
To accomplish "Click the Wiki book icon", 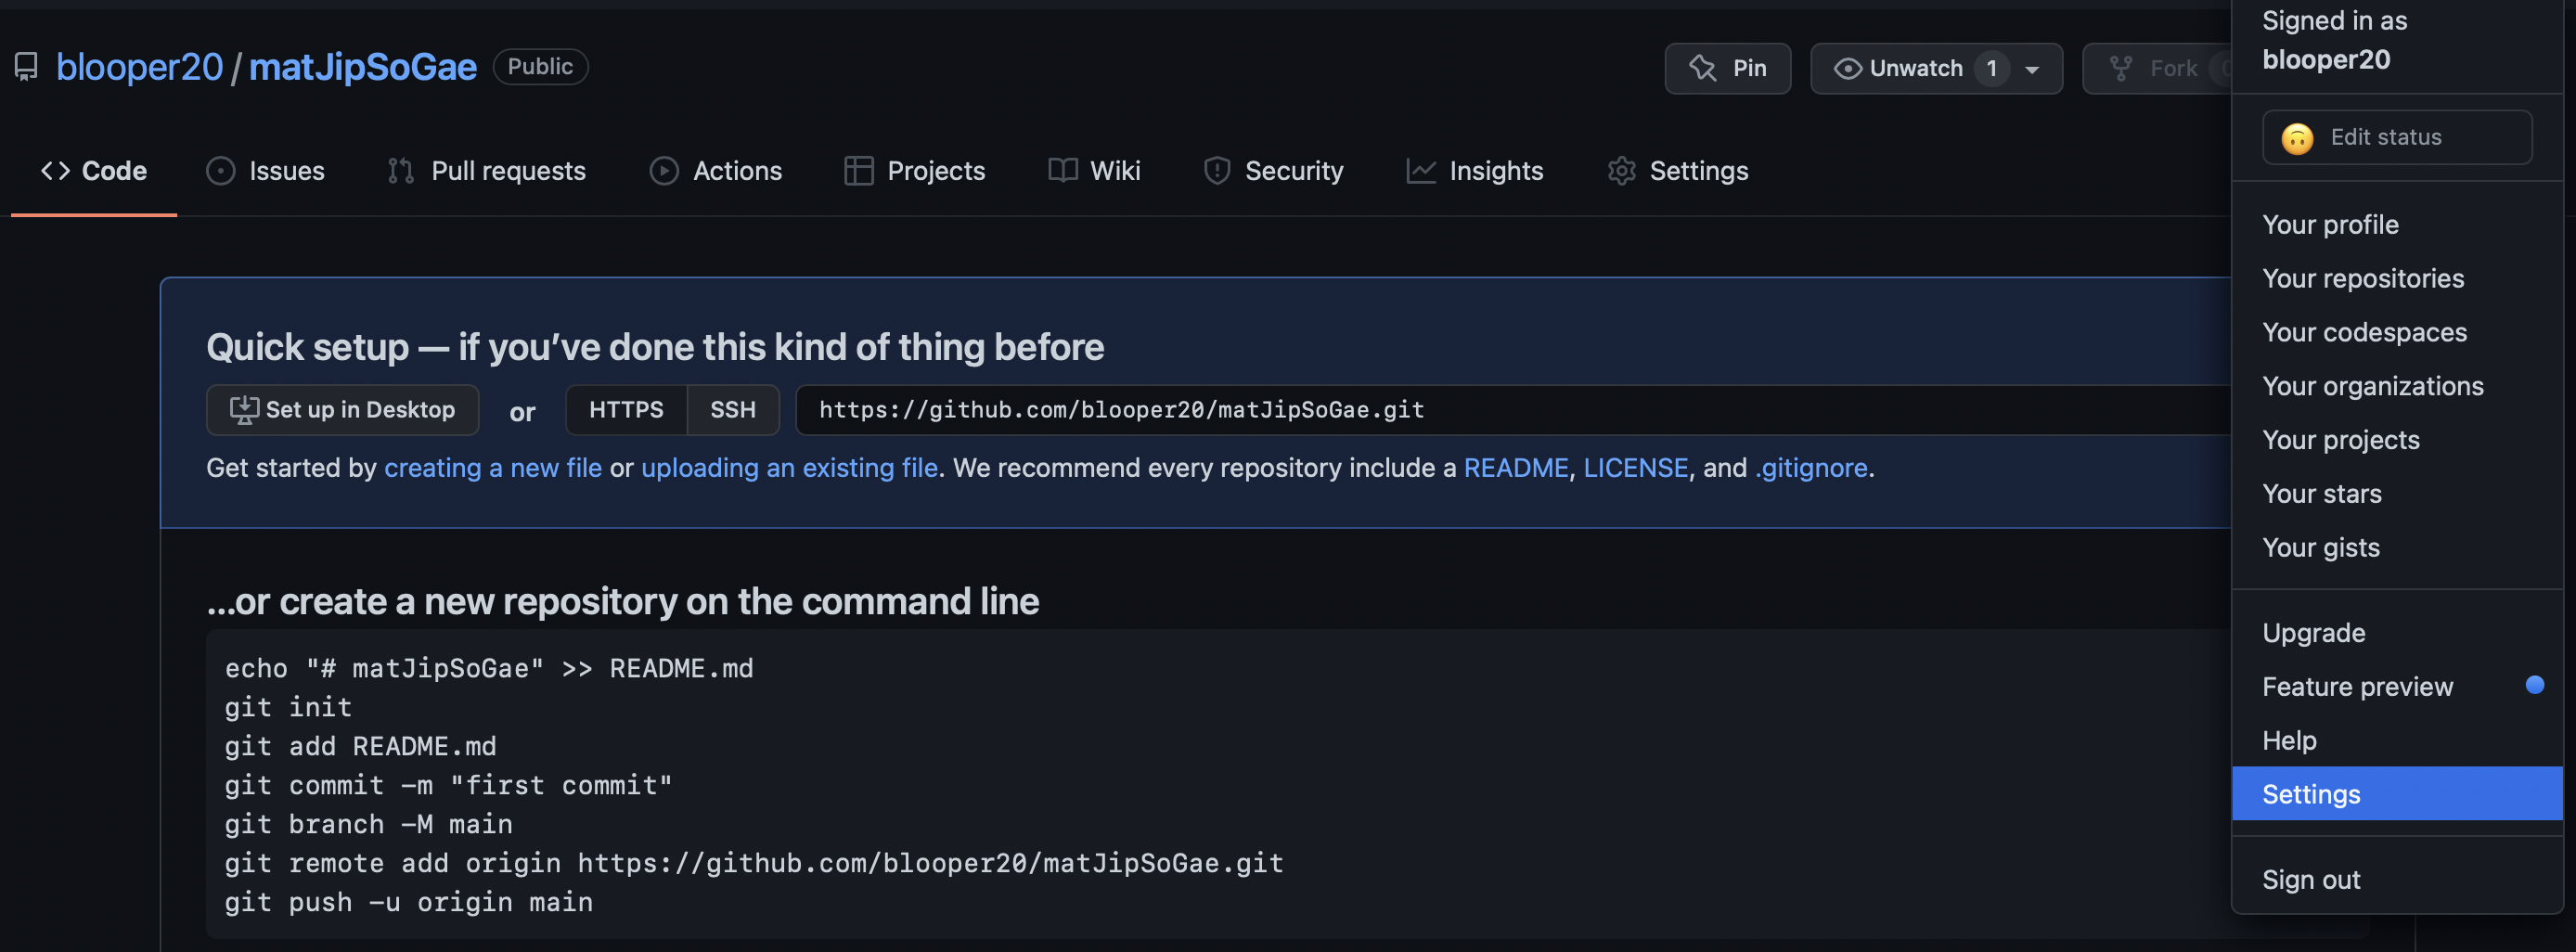I will [1062, 171].
